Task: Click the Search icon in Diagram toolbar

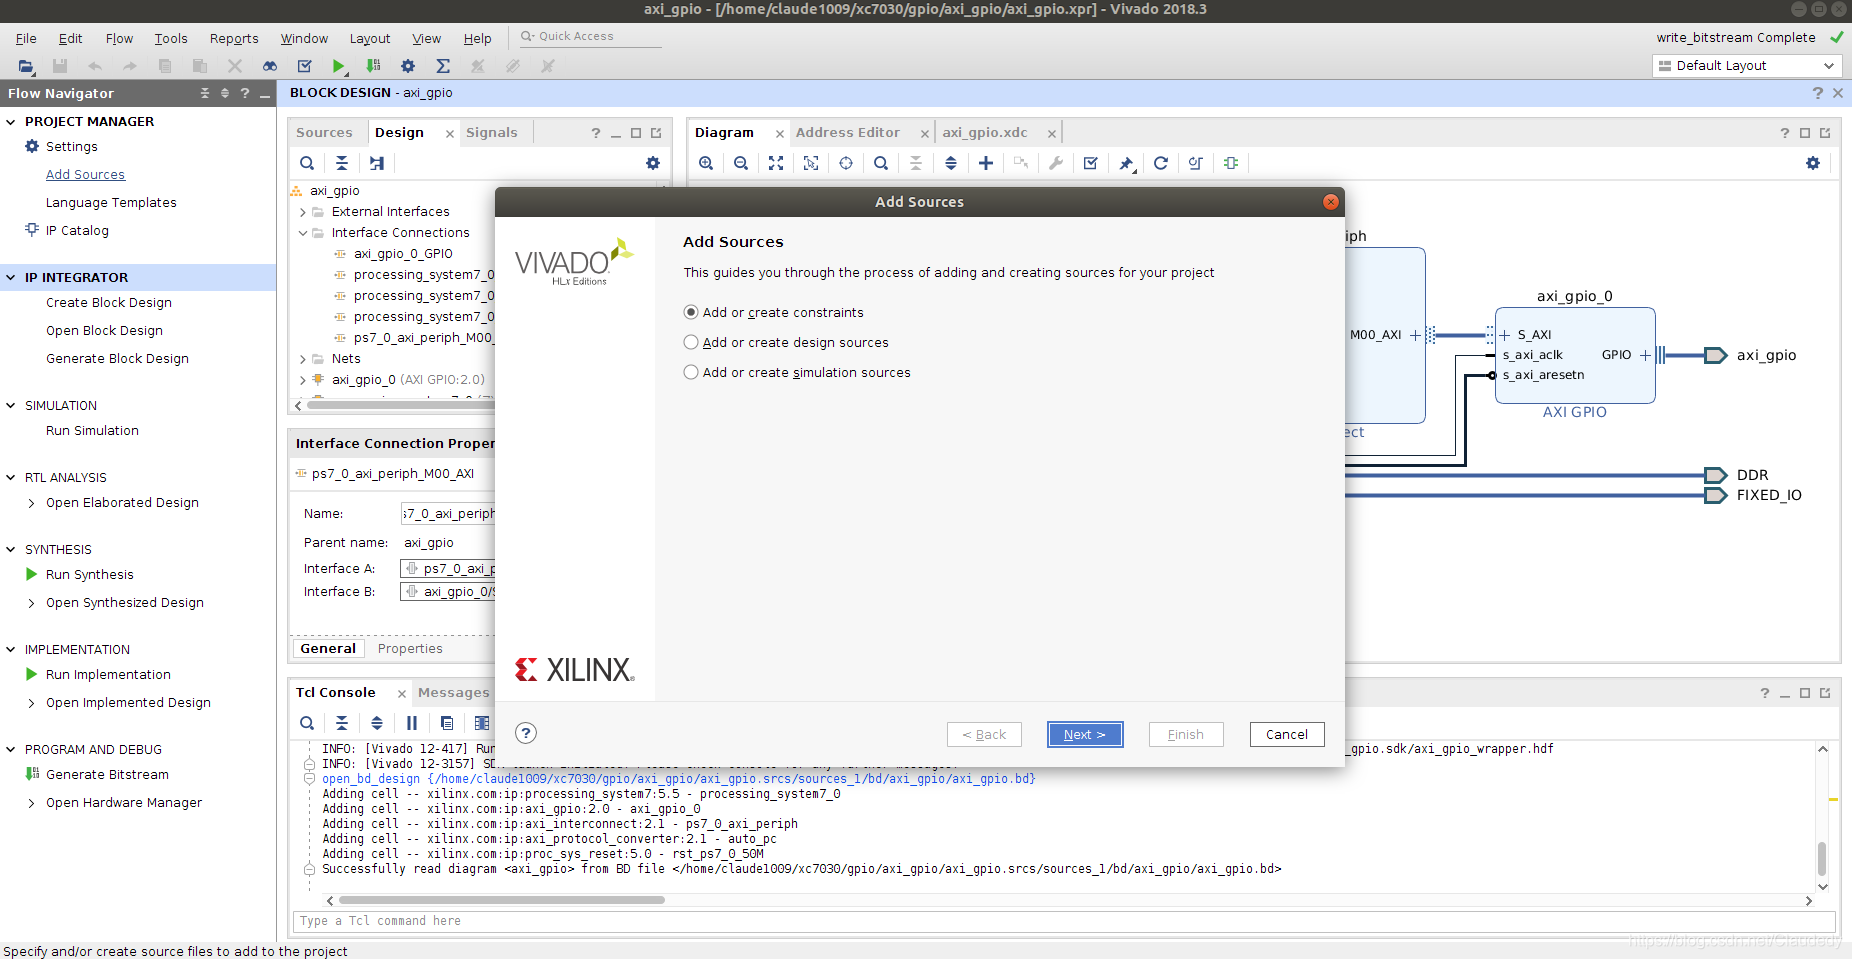Action: pos(881,163)
